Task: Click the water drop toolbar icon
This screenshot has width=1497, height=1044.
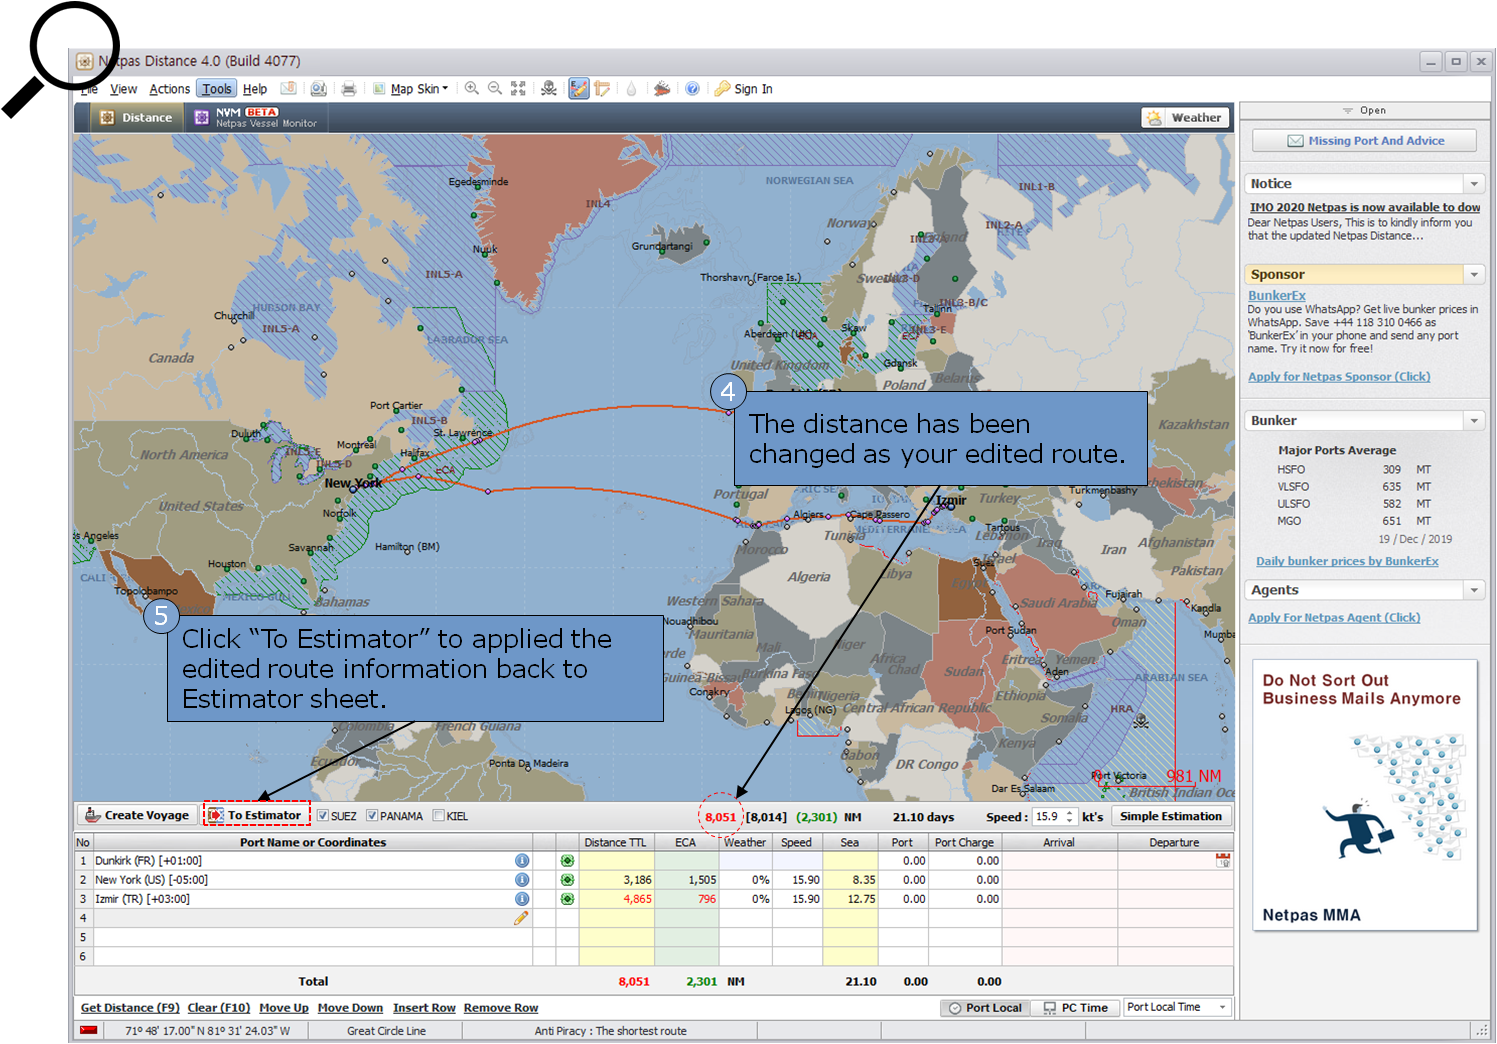Action: pyautogui.click(x=631, y=89)
